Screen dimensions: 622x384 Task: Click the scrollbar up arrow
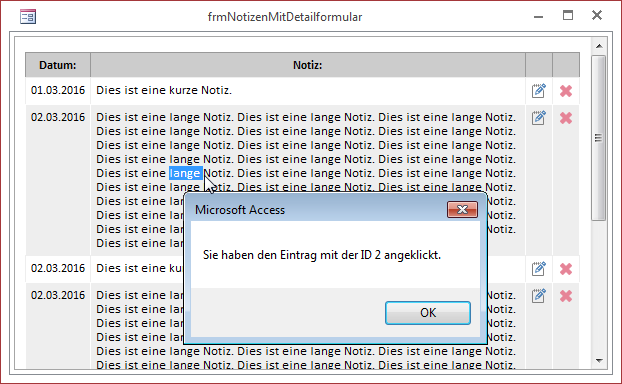599,46
